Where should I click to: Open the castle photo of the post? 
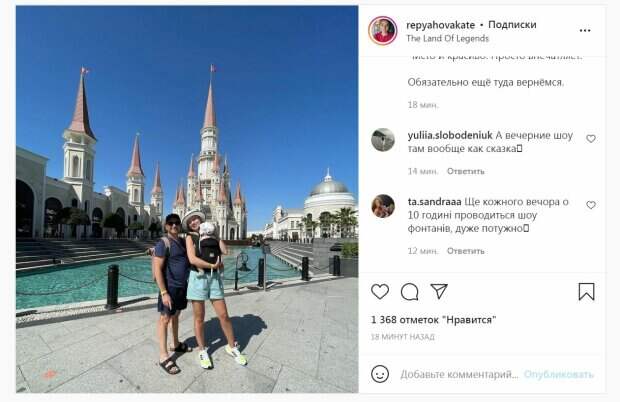point(187,199)
